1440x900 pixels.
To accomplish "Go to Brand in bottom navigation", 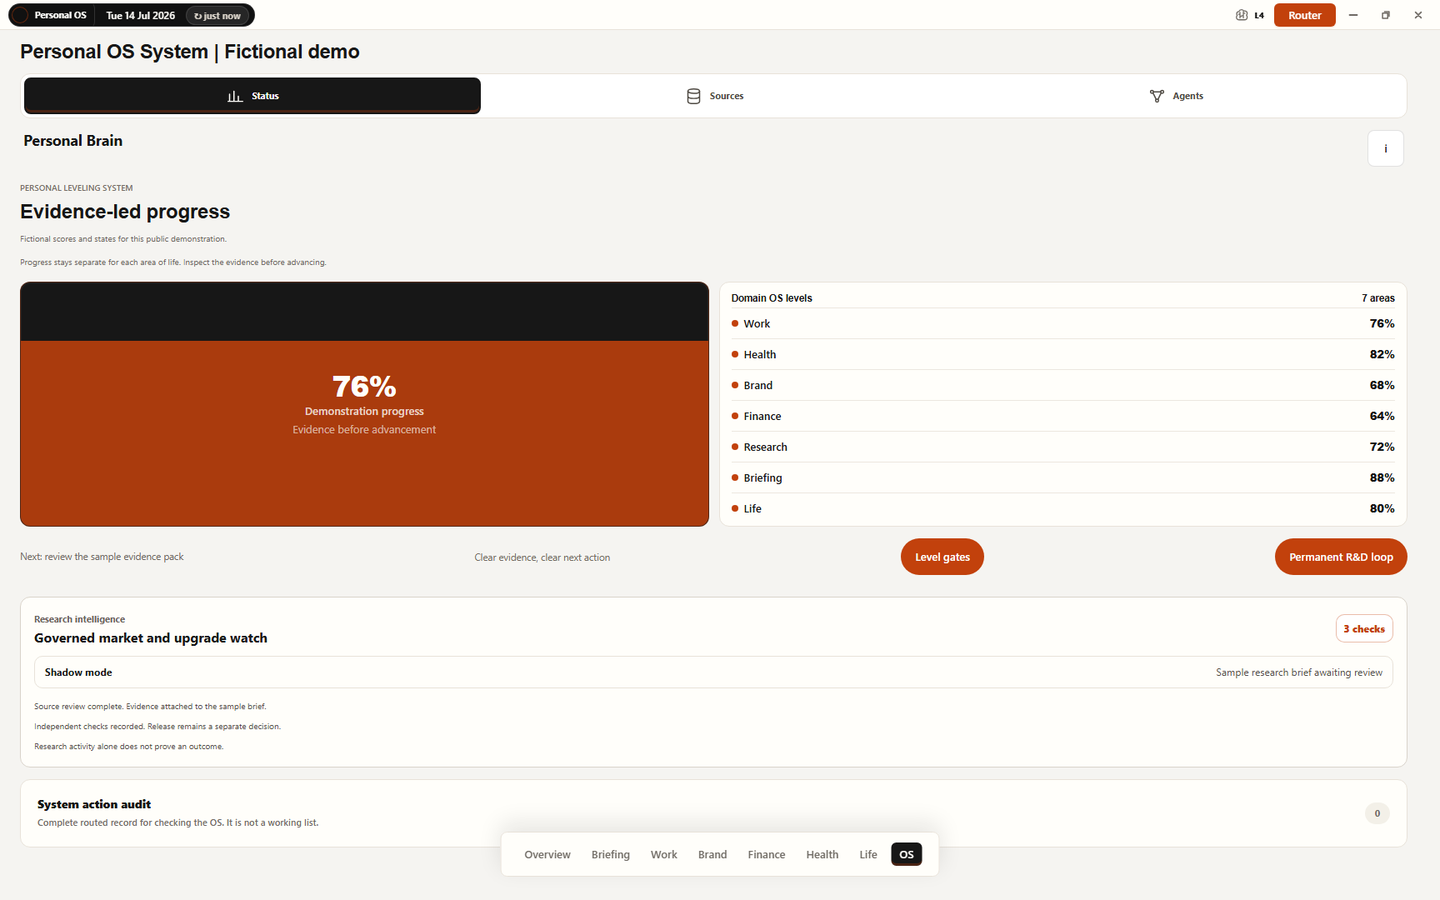I will tap(712, 855).
